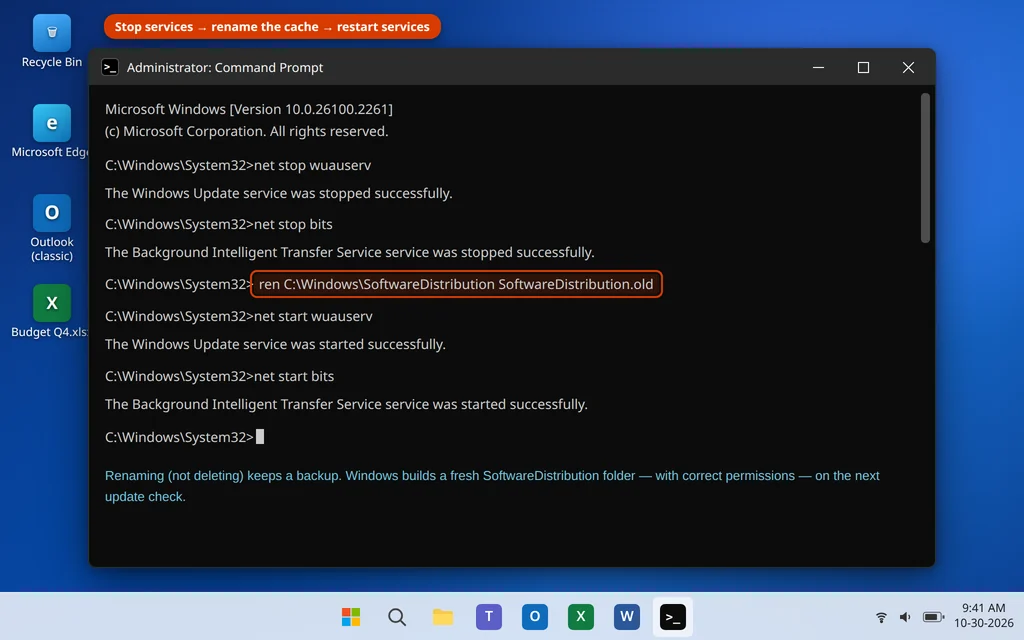Open the Wi-Fi network tray icon
The height and width of the screenshot is (640, 1024).
click(x=881, y=616)
